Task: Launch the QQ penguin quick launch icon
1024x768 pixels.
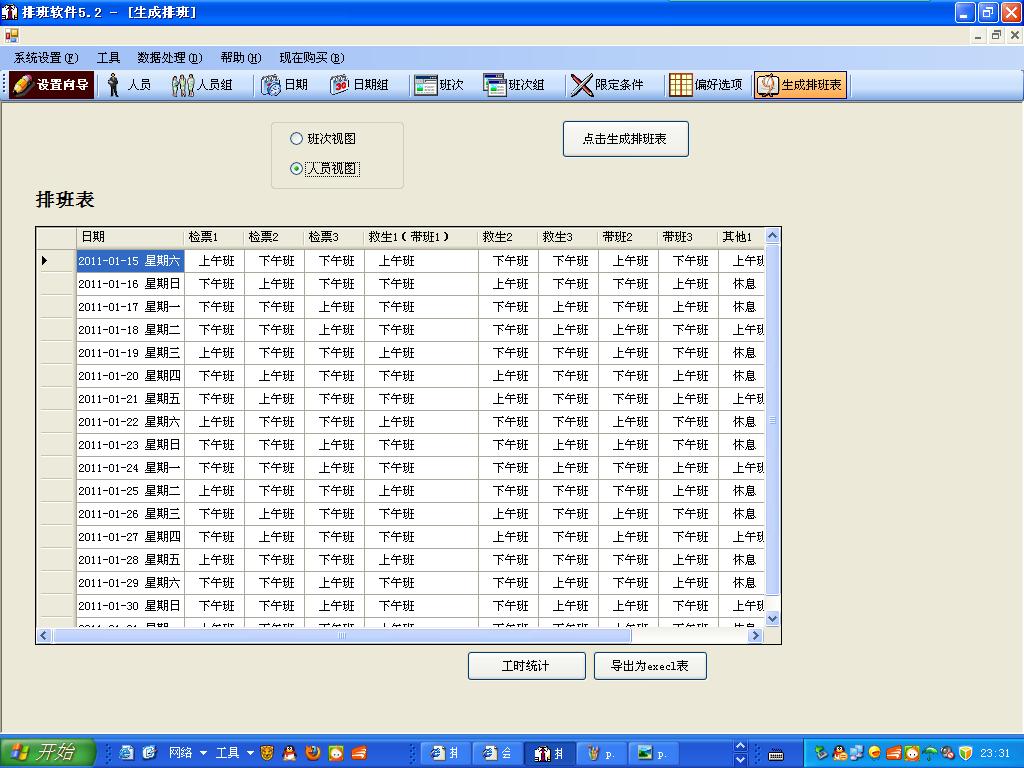Action: tap(289, 753)
